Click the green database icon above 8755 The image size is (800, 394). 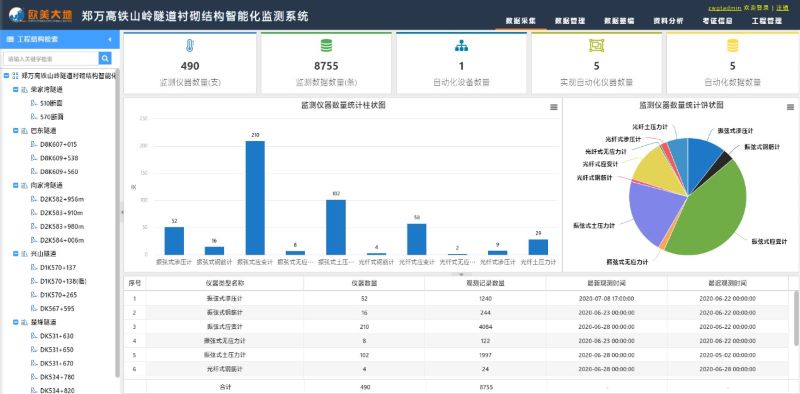click(x=327, y=46)
